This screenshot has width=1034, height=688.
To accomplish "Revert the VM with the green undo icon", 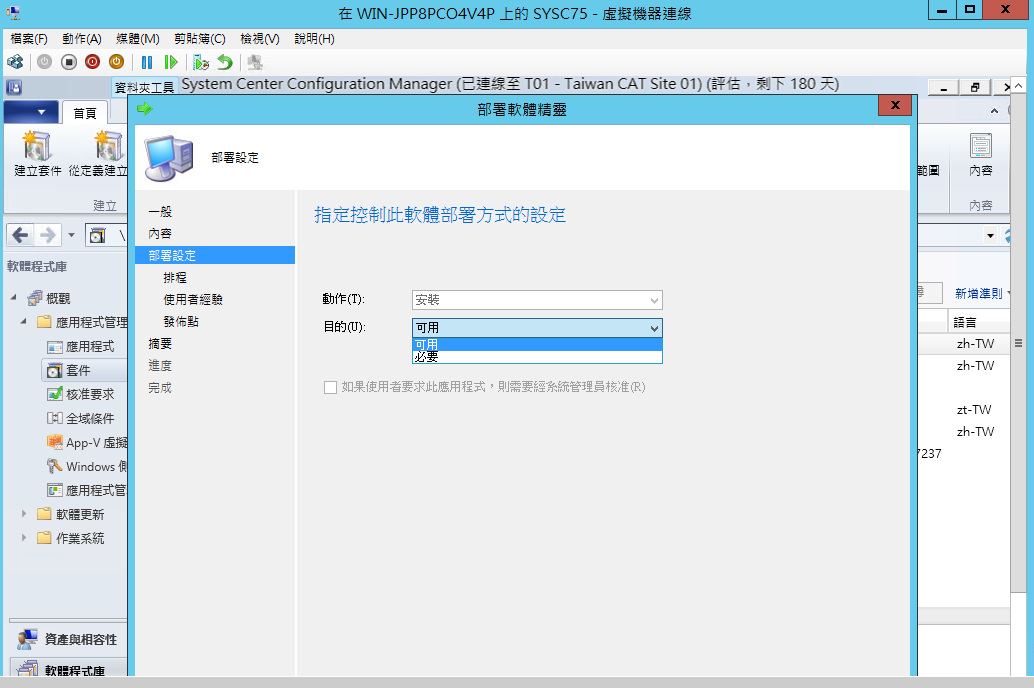I will point(225,62).
